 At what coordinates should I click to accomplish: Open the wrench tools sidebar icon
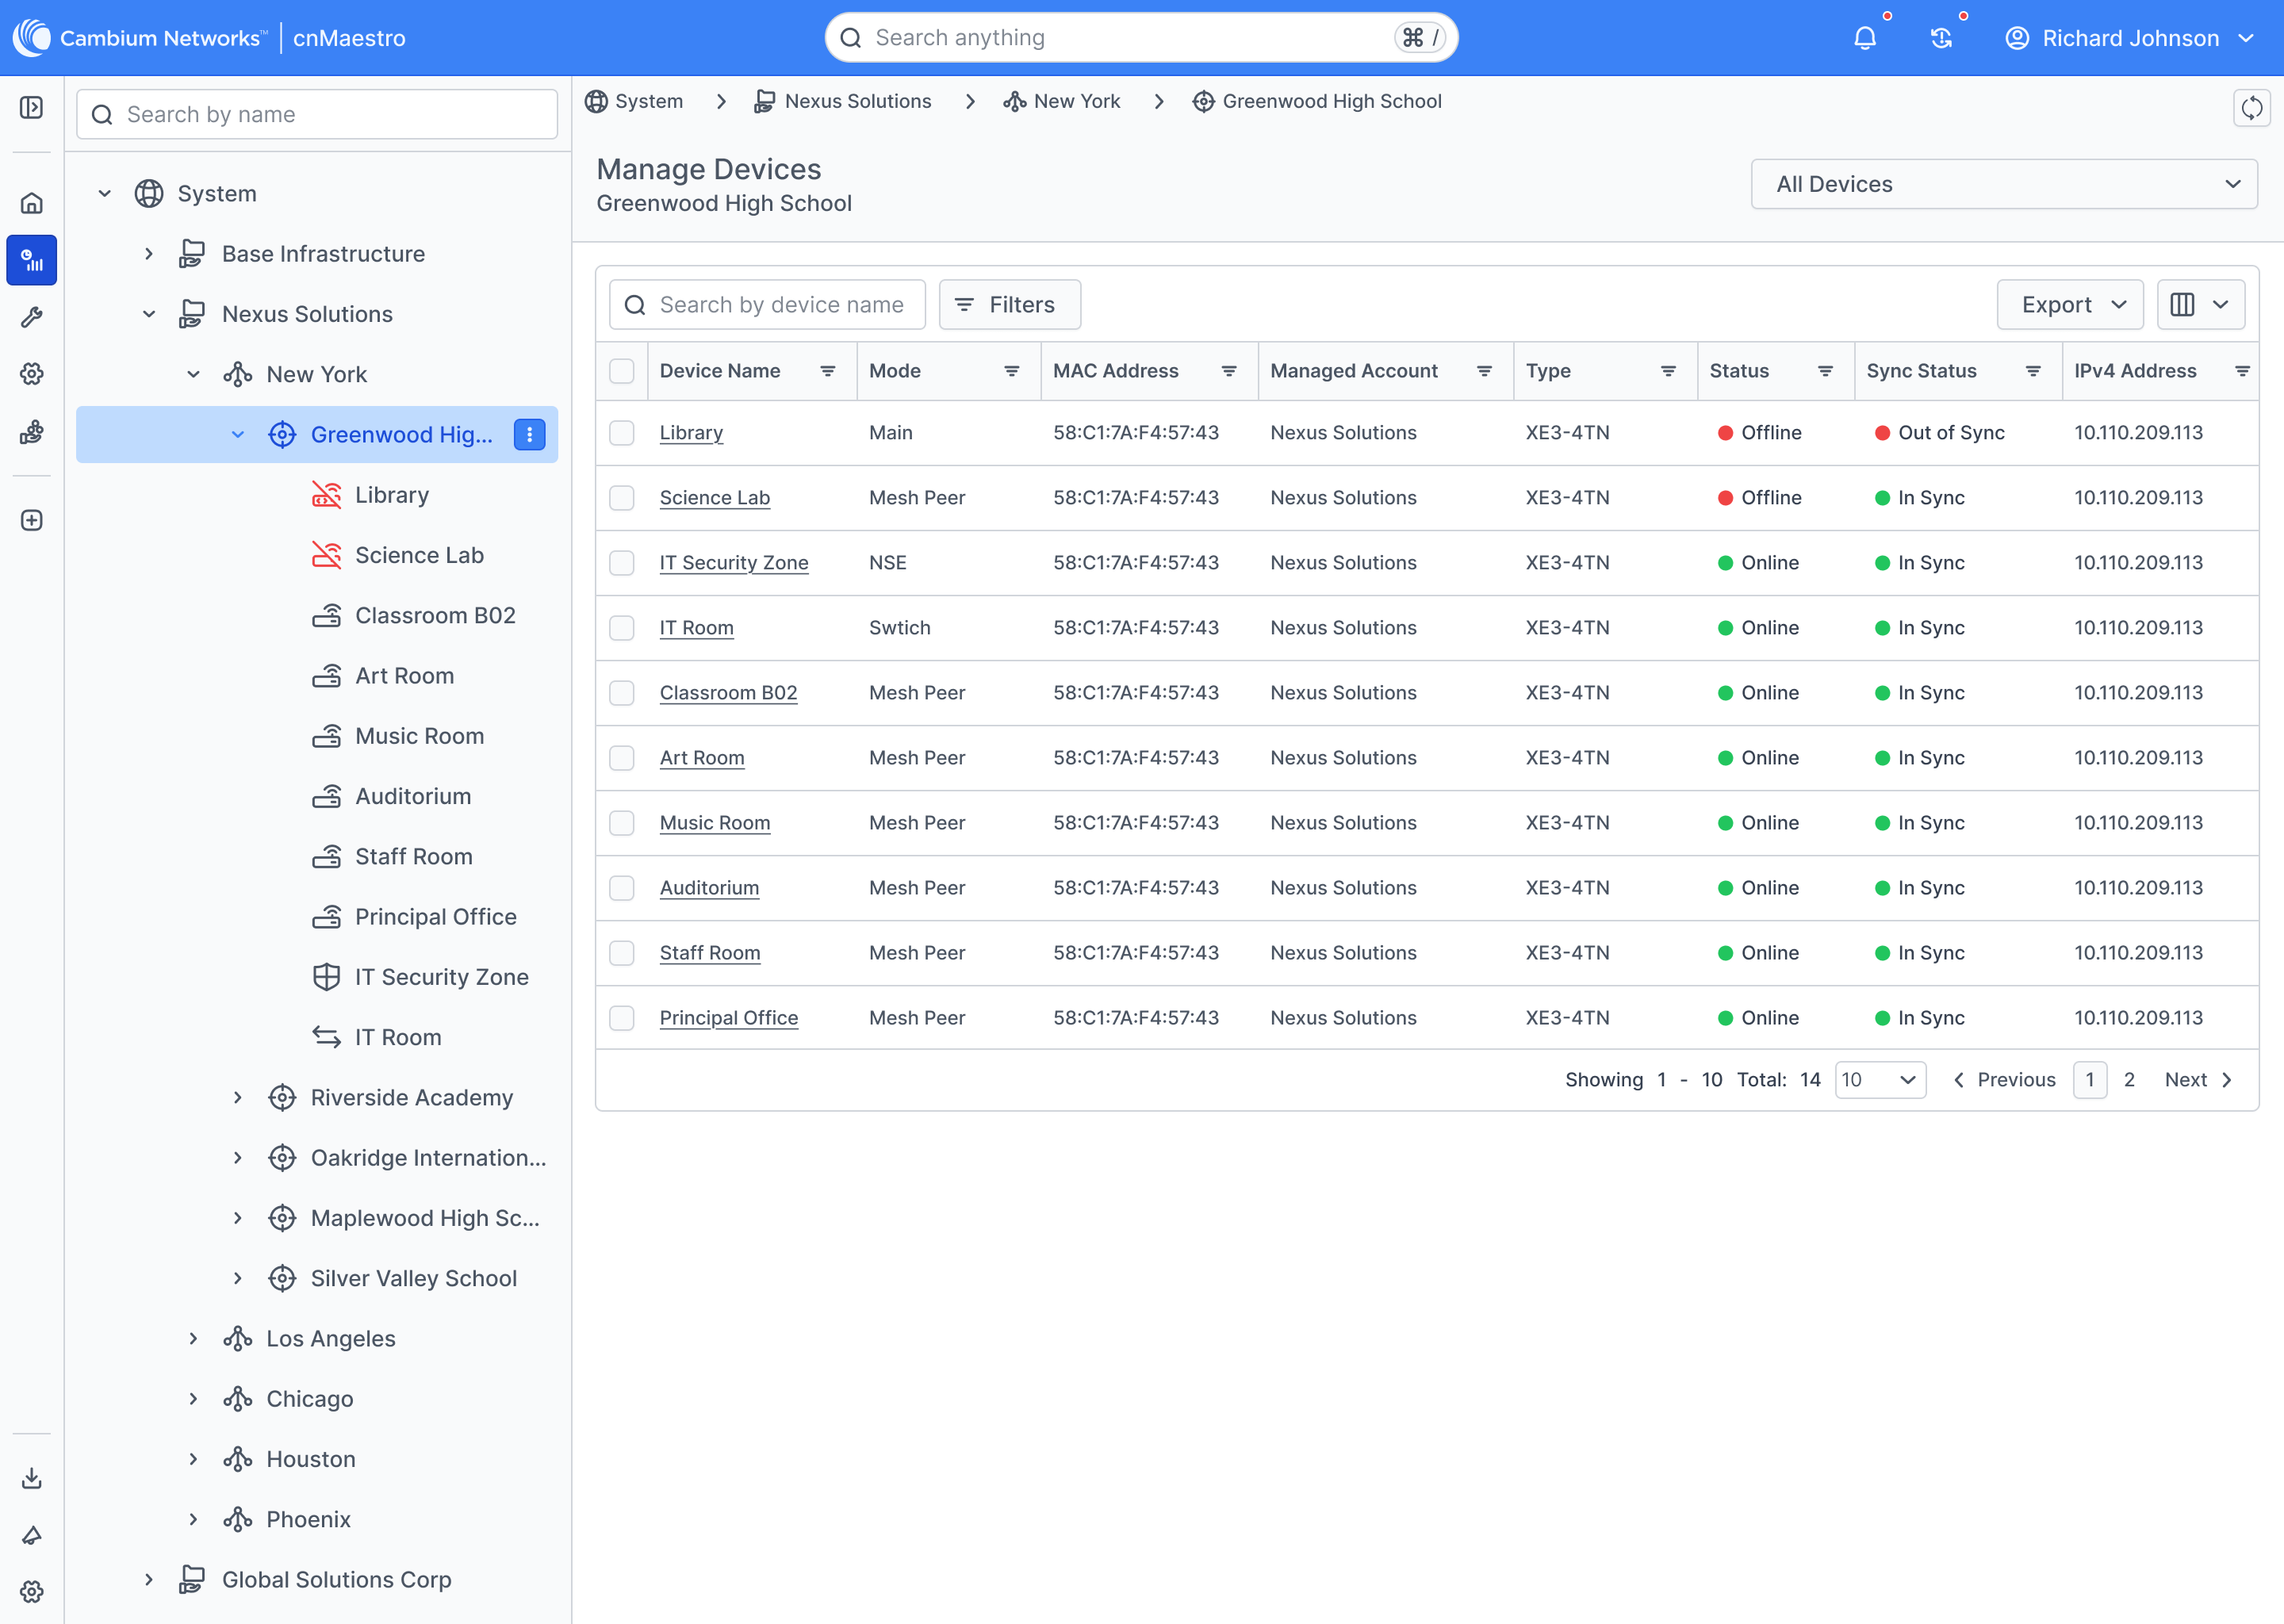point(32,317)
